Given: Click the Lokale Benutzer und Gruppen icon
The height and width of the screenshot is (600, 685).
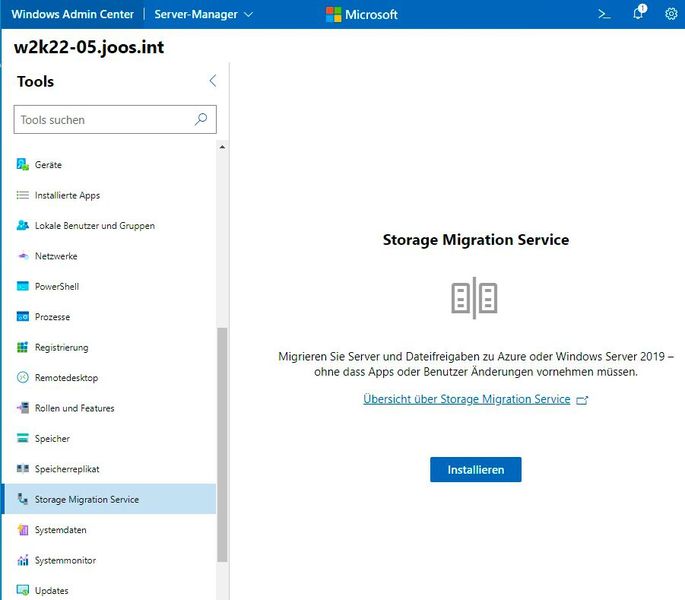Looking at the screenshot, I should click(23, 225).
